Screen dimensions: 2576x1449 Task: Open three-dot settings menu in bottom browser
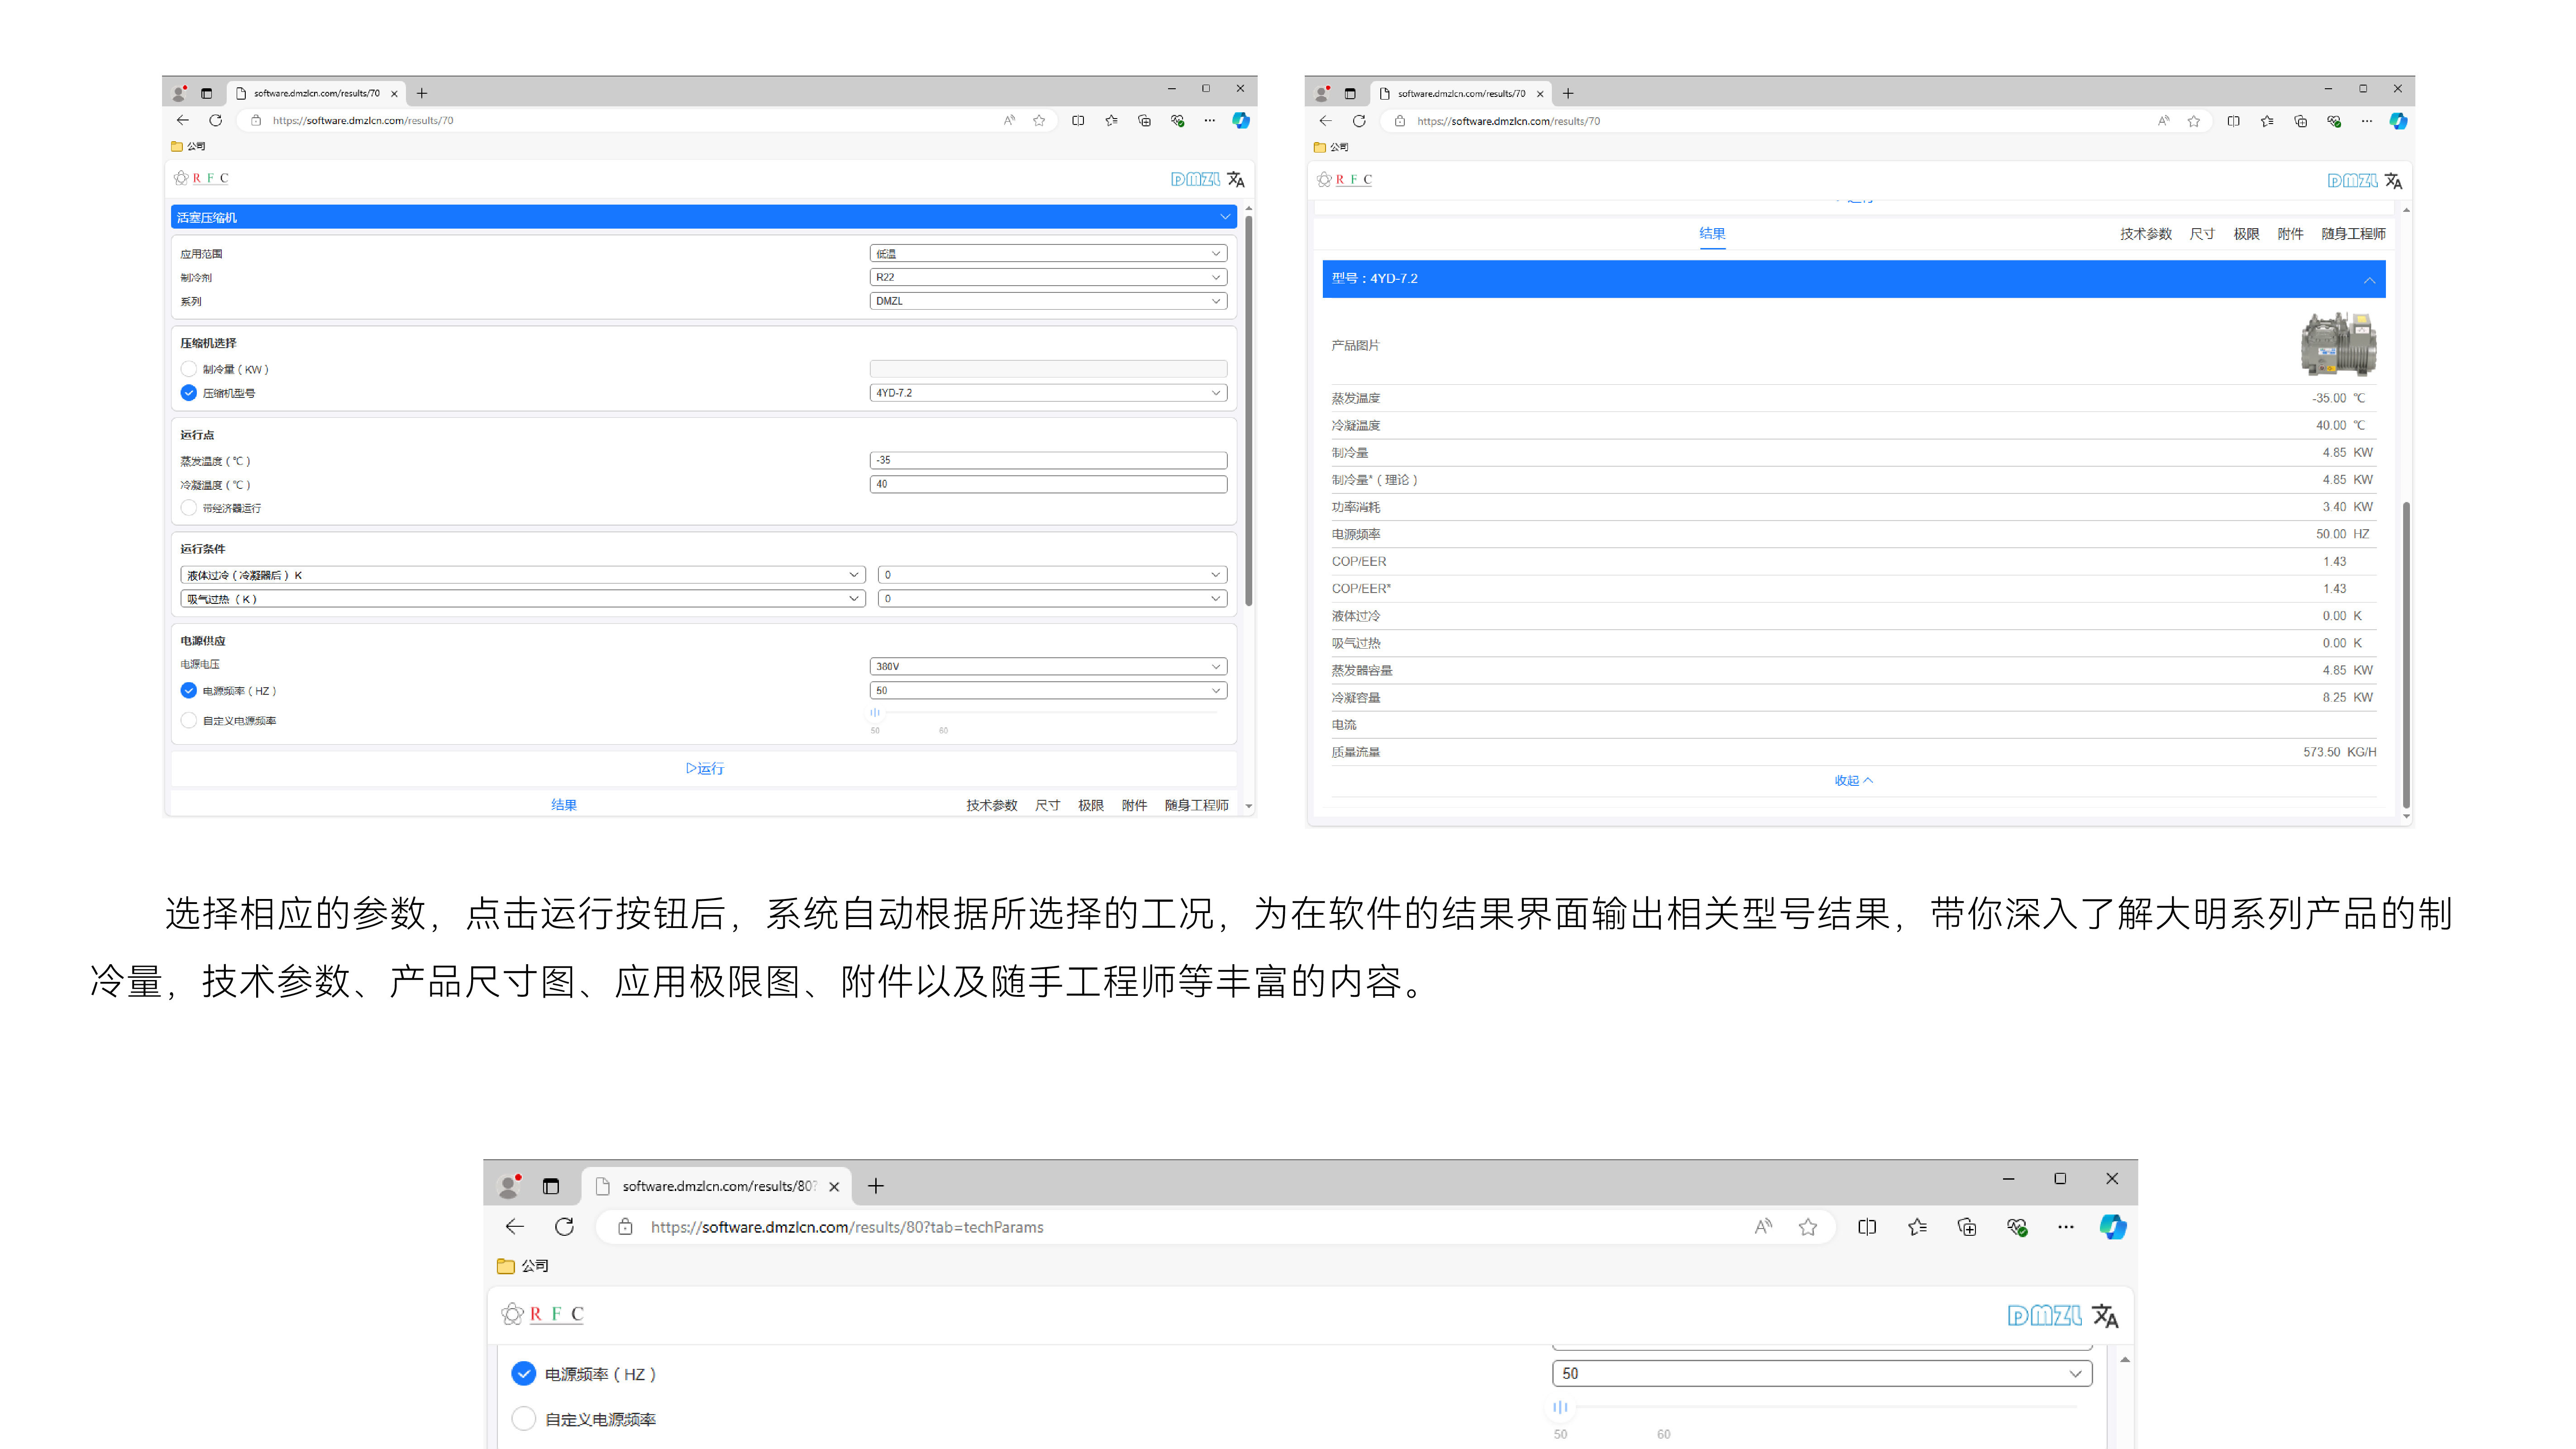(x=2066, y=1227)
